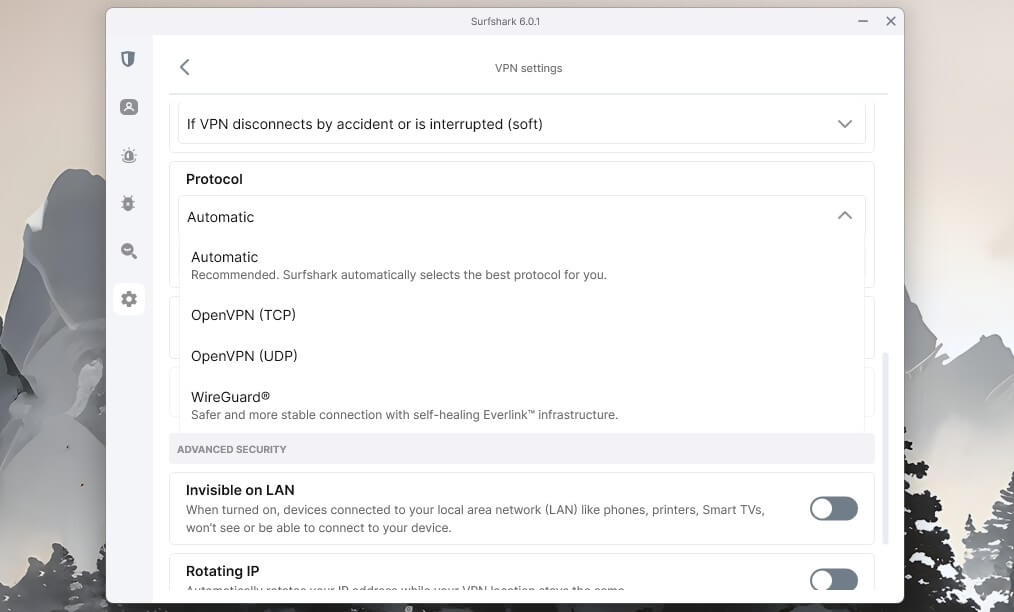Click the Invisible on LAN title
Screen dimensions: 1014x612
point(240,490)
